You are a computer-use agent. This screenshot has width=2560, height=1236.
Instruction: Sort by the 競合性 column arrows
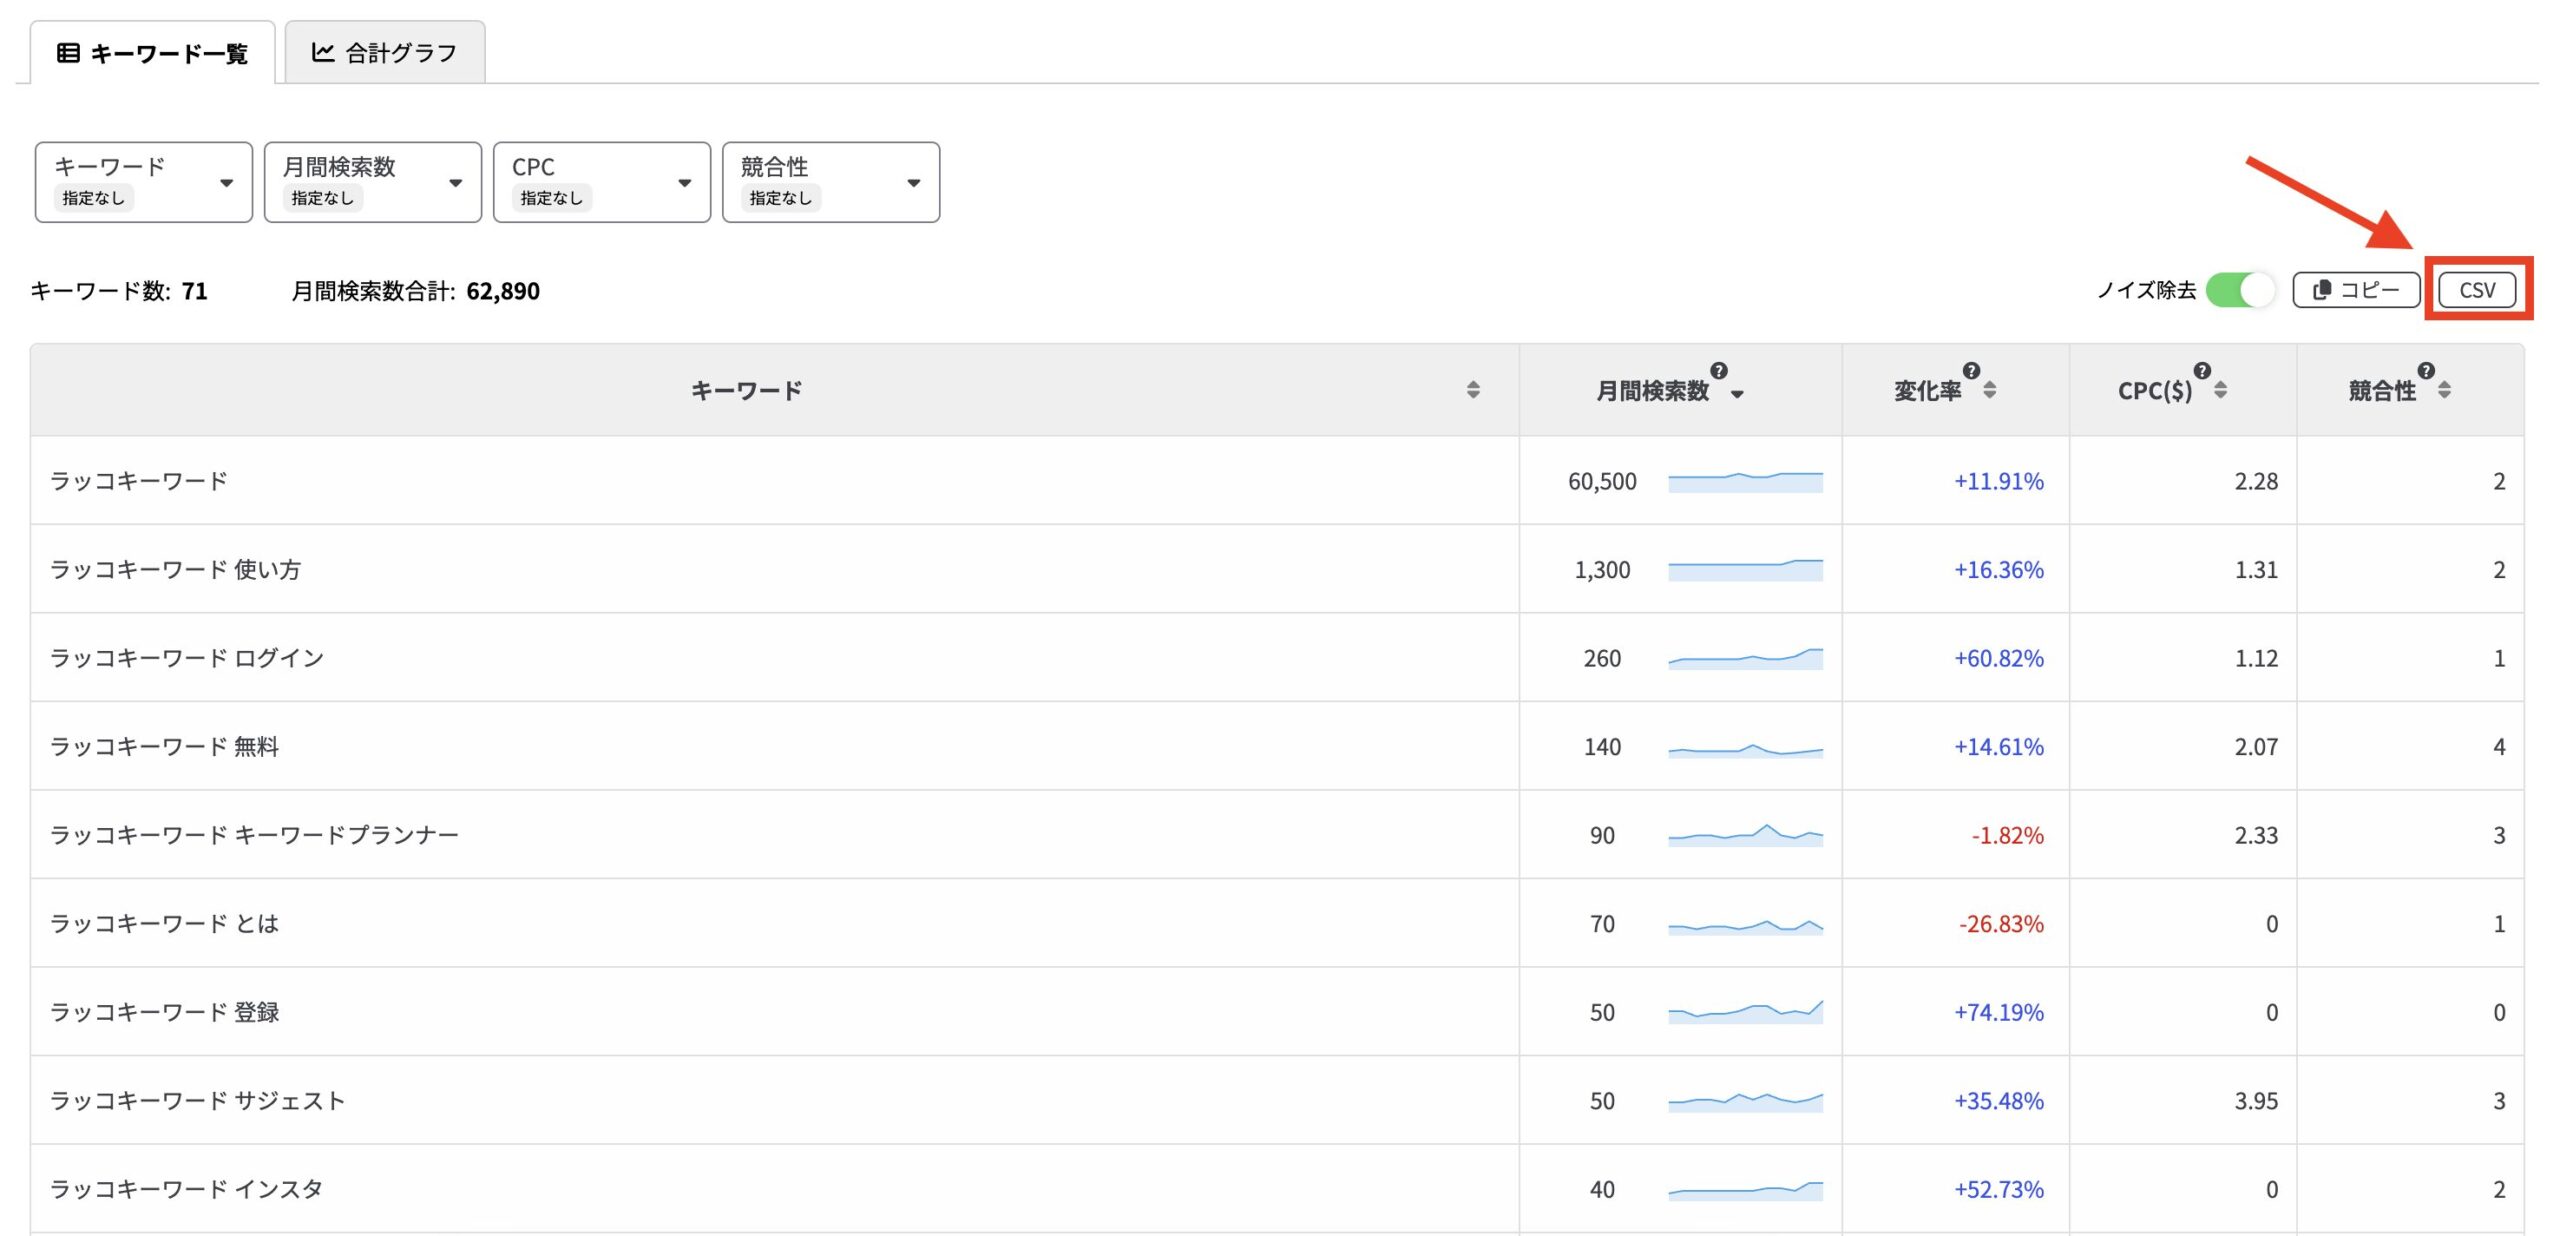coord(2444,390)
